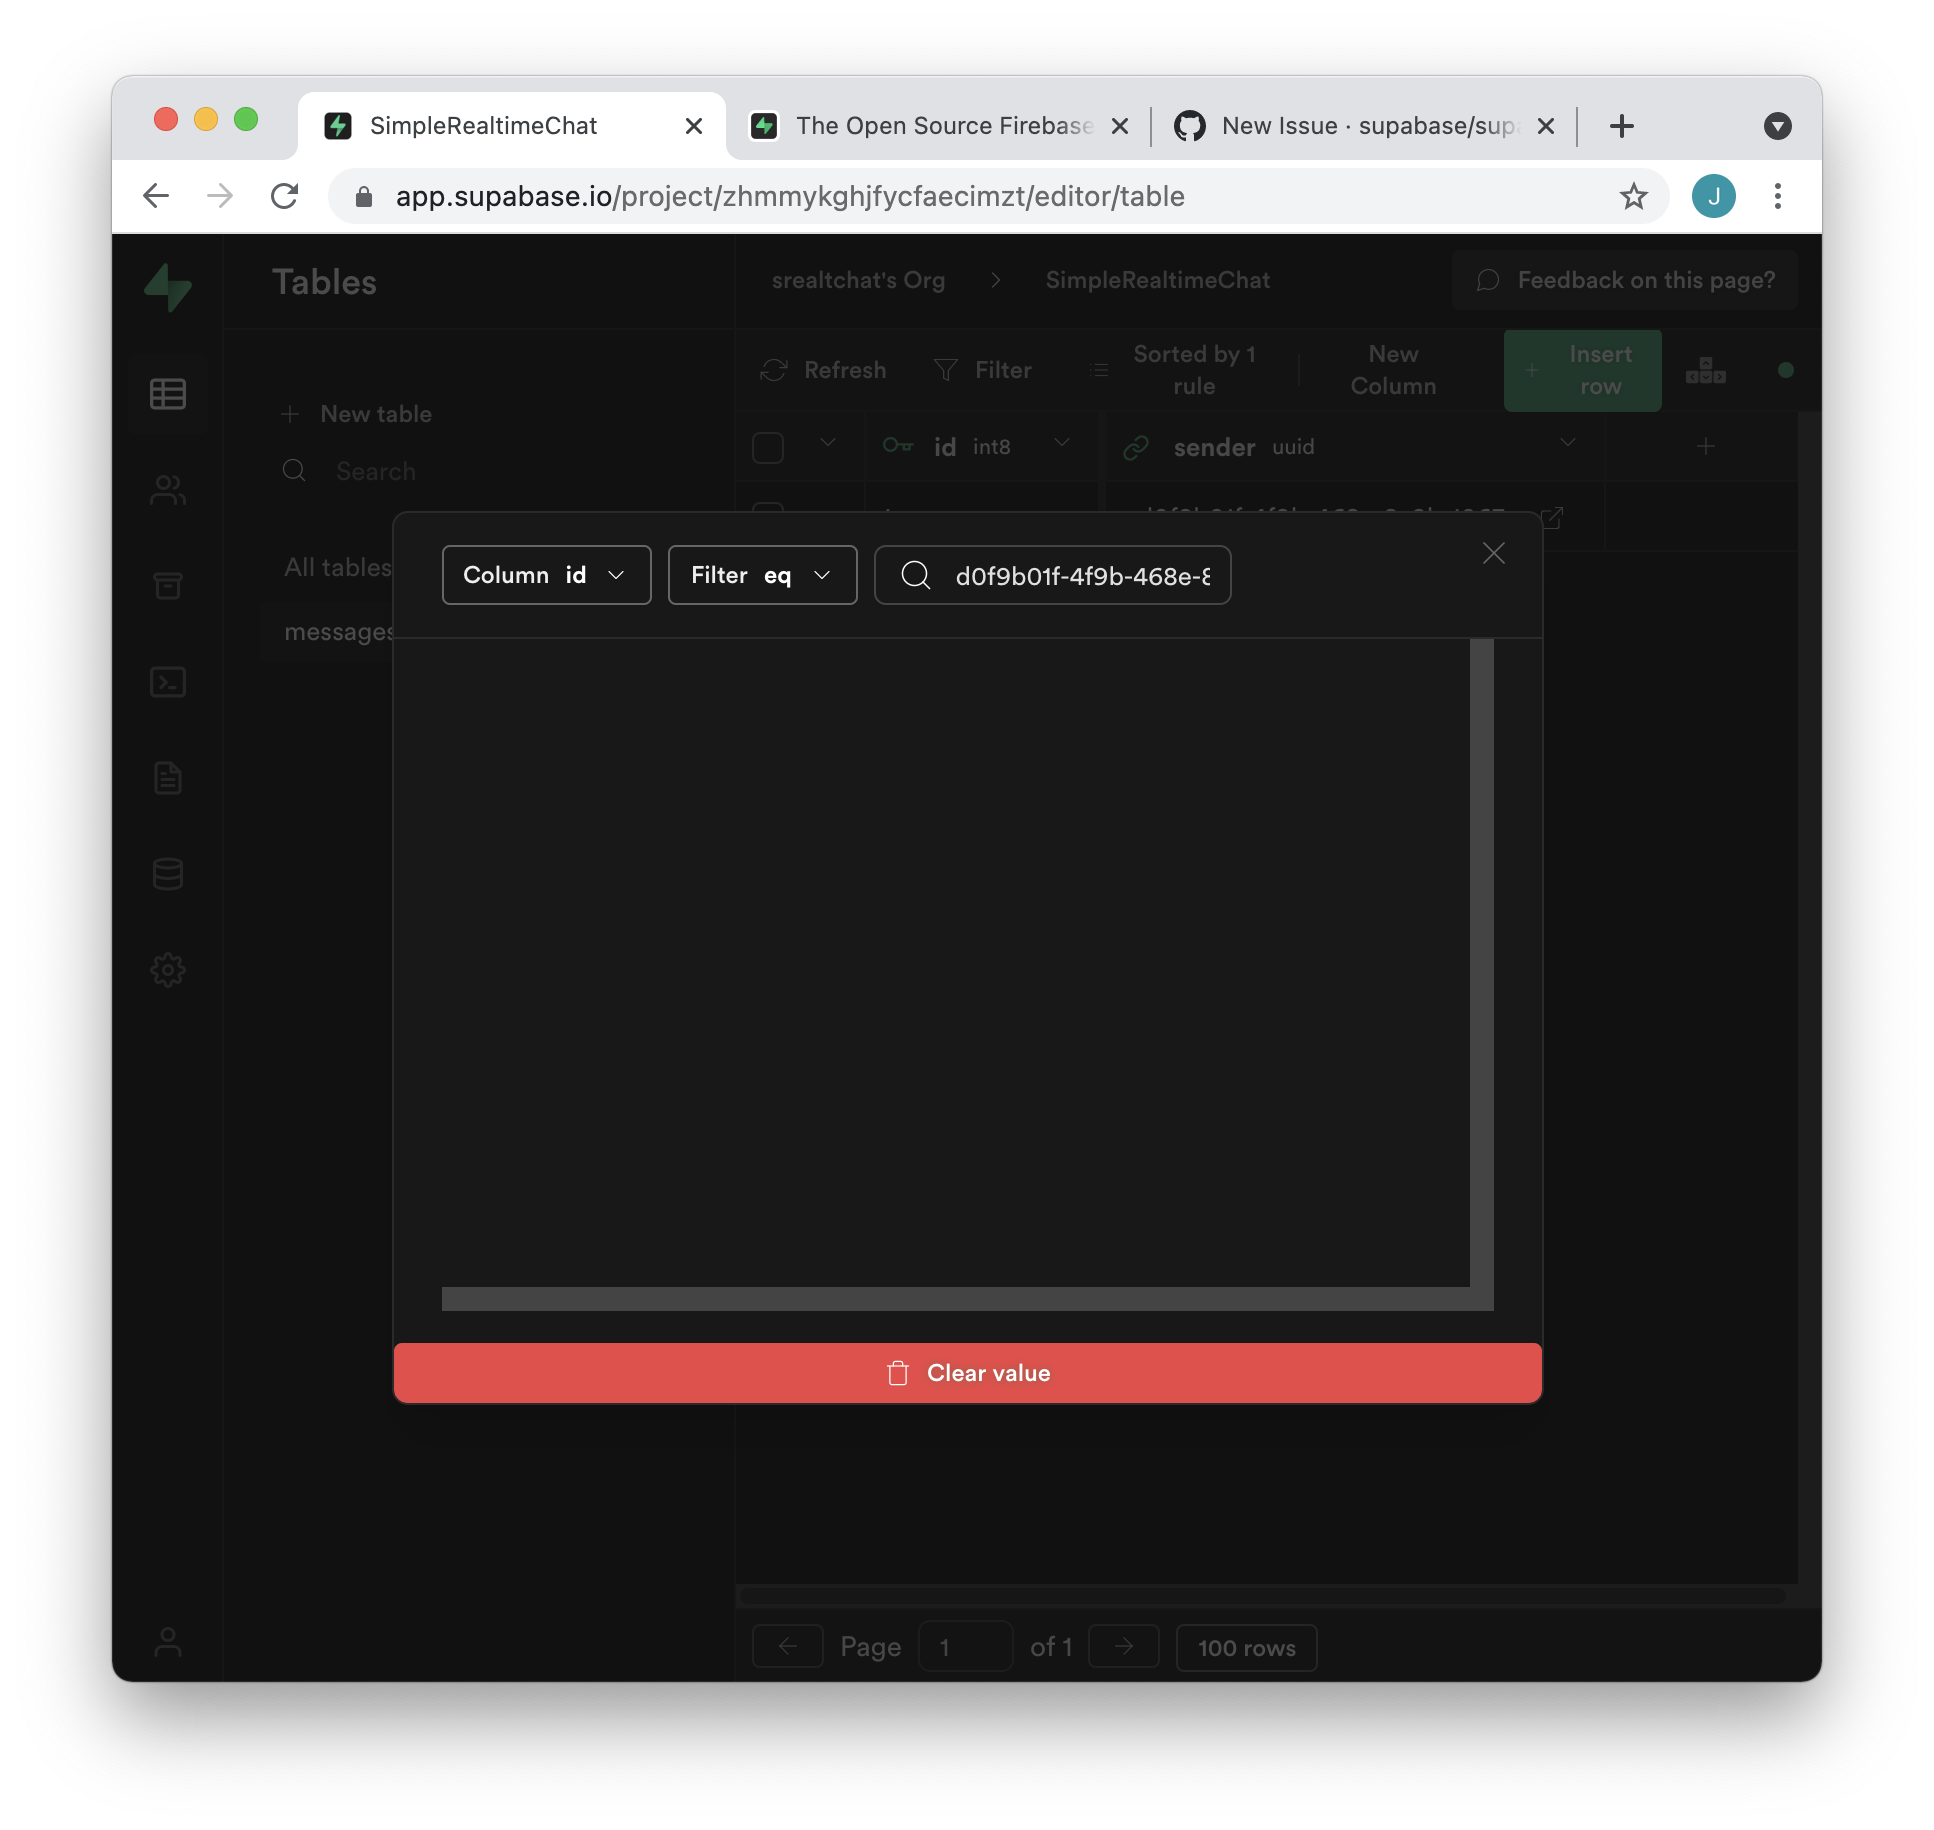Bookmark this page with the star icon

pyautogui.click(x=1633, y=196)
